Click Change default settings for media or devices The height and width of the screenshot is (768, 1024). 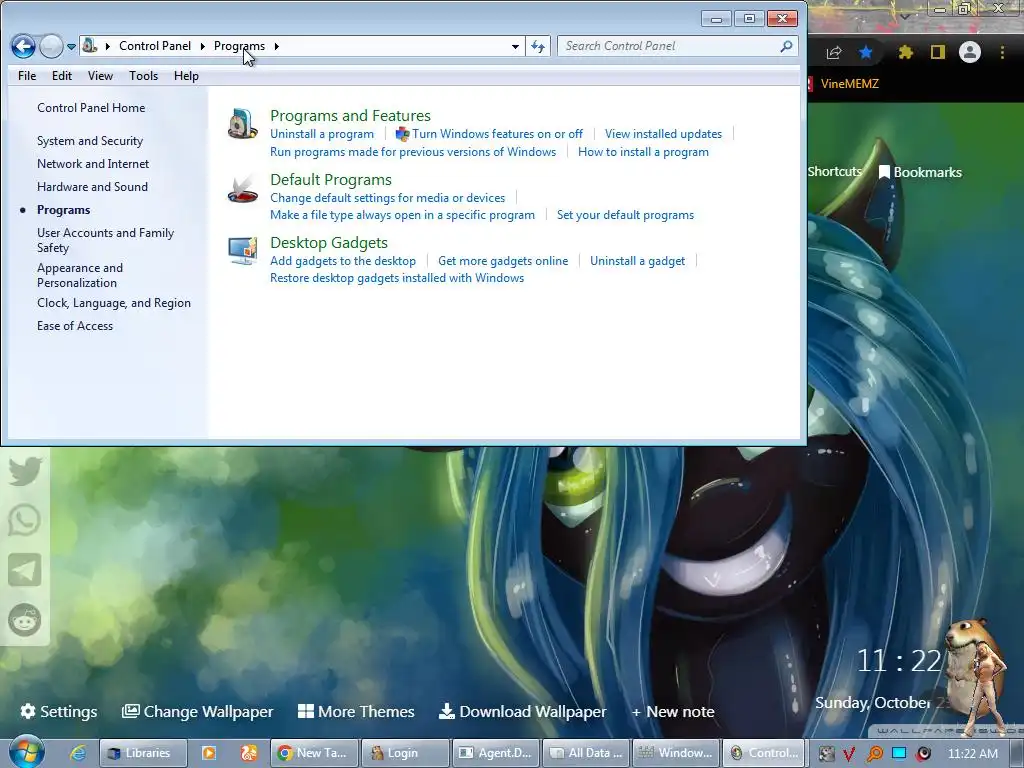point(387,198)
